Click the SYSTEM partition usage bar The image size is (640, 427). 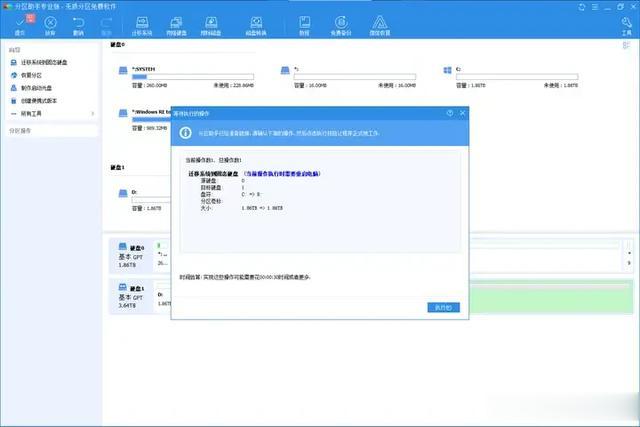[193, 77]
